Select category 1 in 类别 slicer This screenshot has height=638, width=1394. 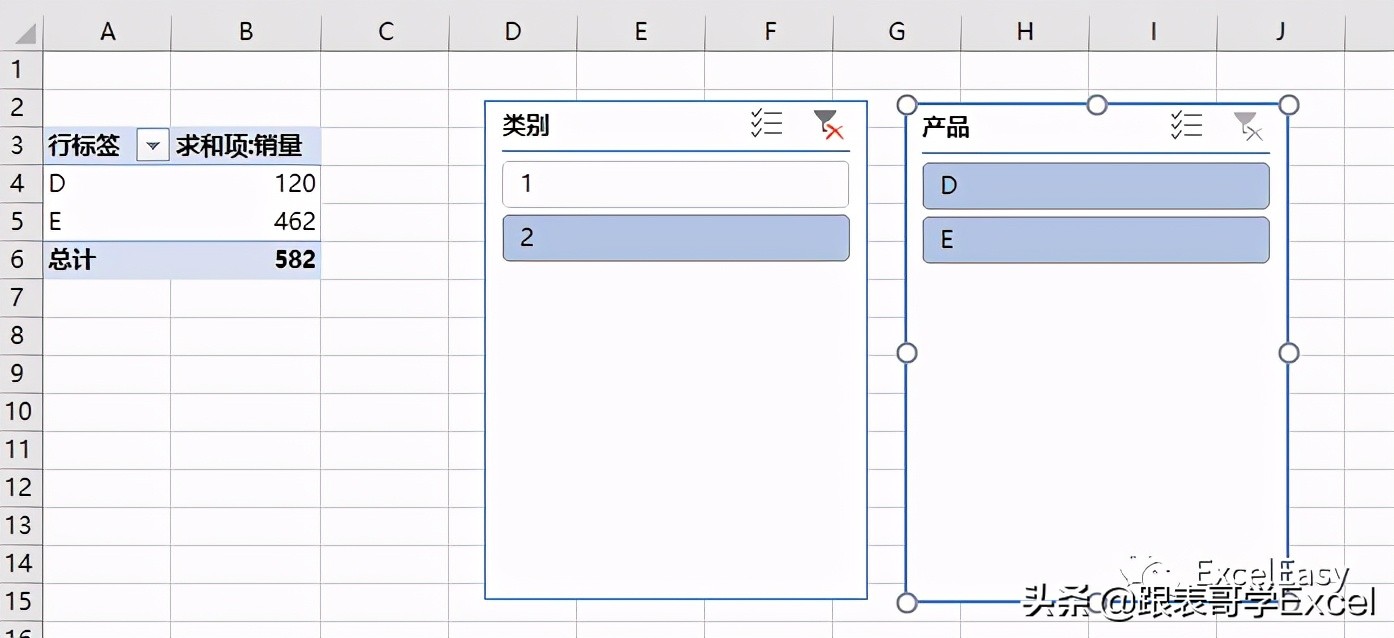(x=675, y=184)
